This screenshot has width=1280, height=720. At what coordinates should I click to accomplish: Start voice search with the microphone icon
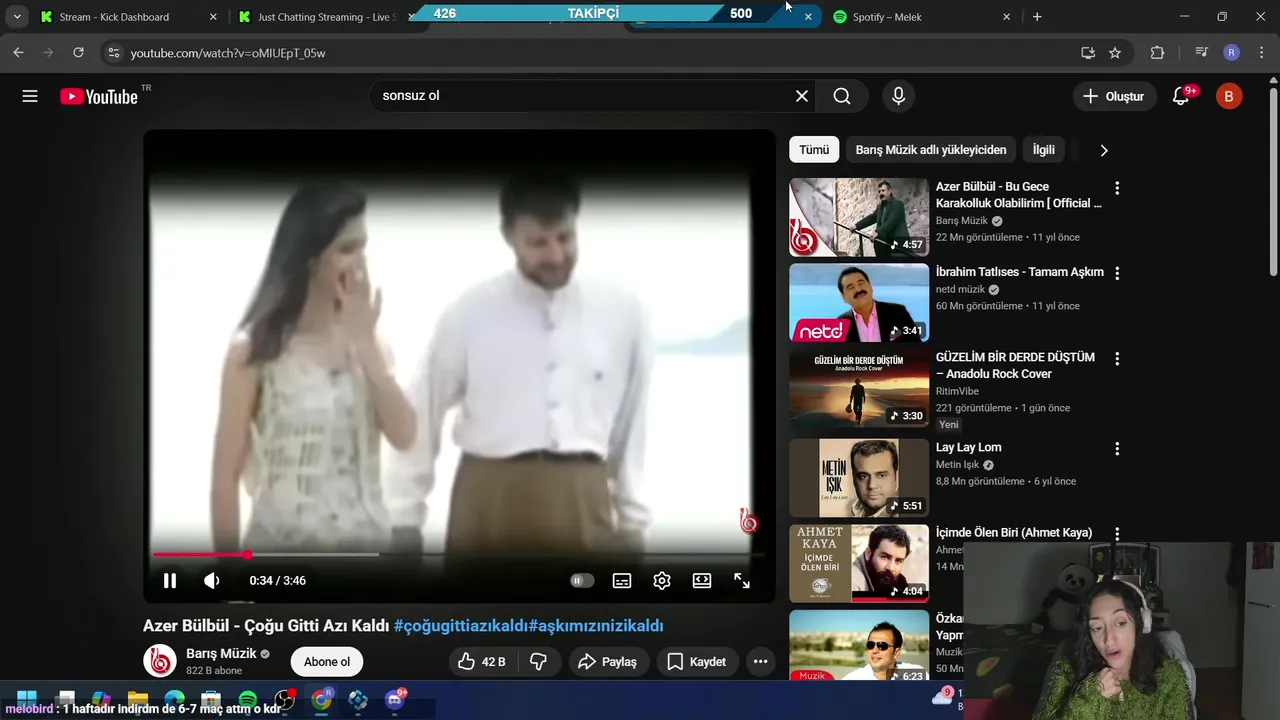point(898,96)
